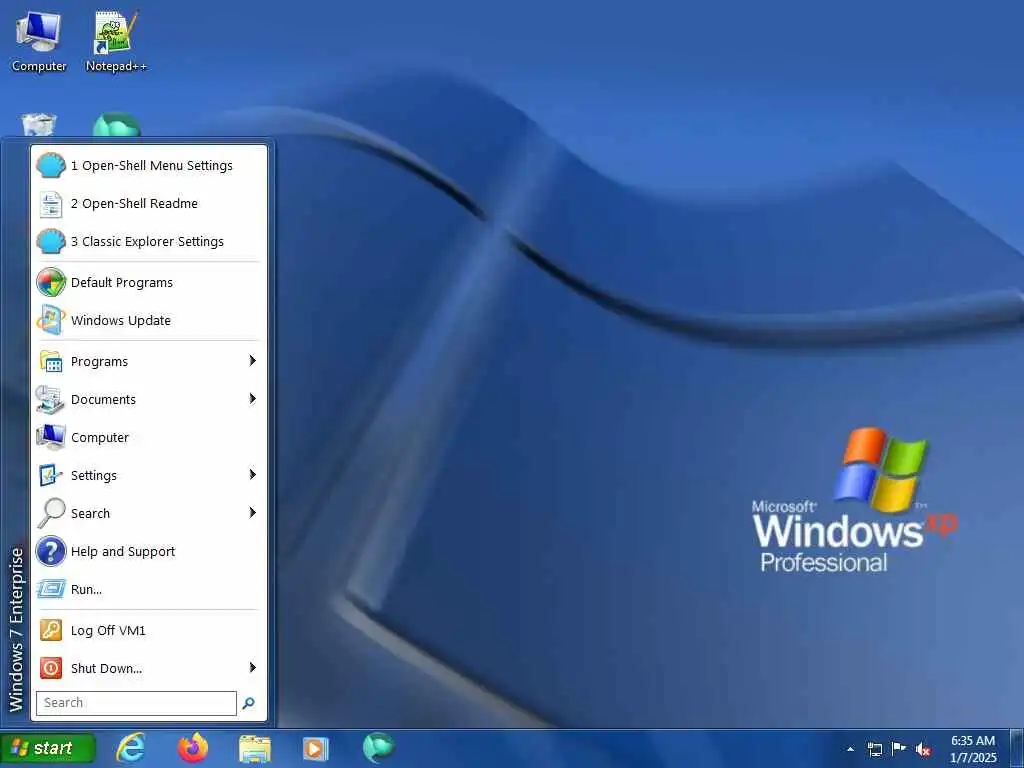The image size is (1024, 768).
Task: Click the search magnifier beside the search box
Action: (249, 703)
